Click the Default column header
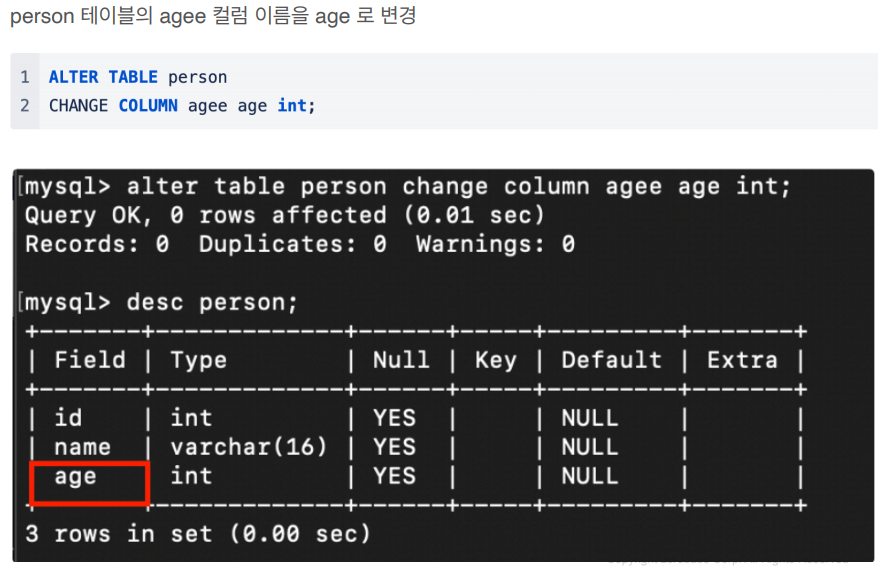The width and height of the screenshot is (882, 568). [x=611, y=360]
